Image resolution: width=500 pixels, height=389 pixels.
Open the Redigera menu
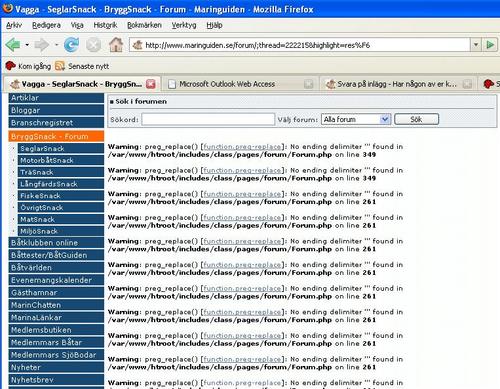point(46,25)
